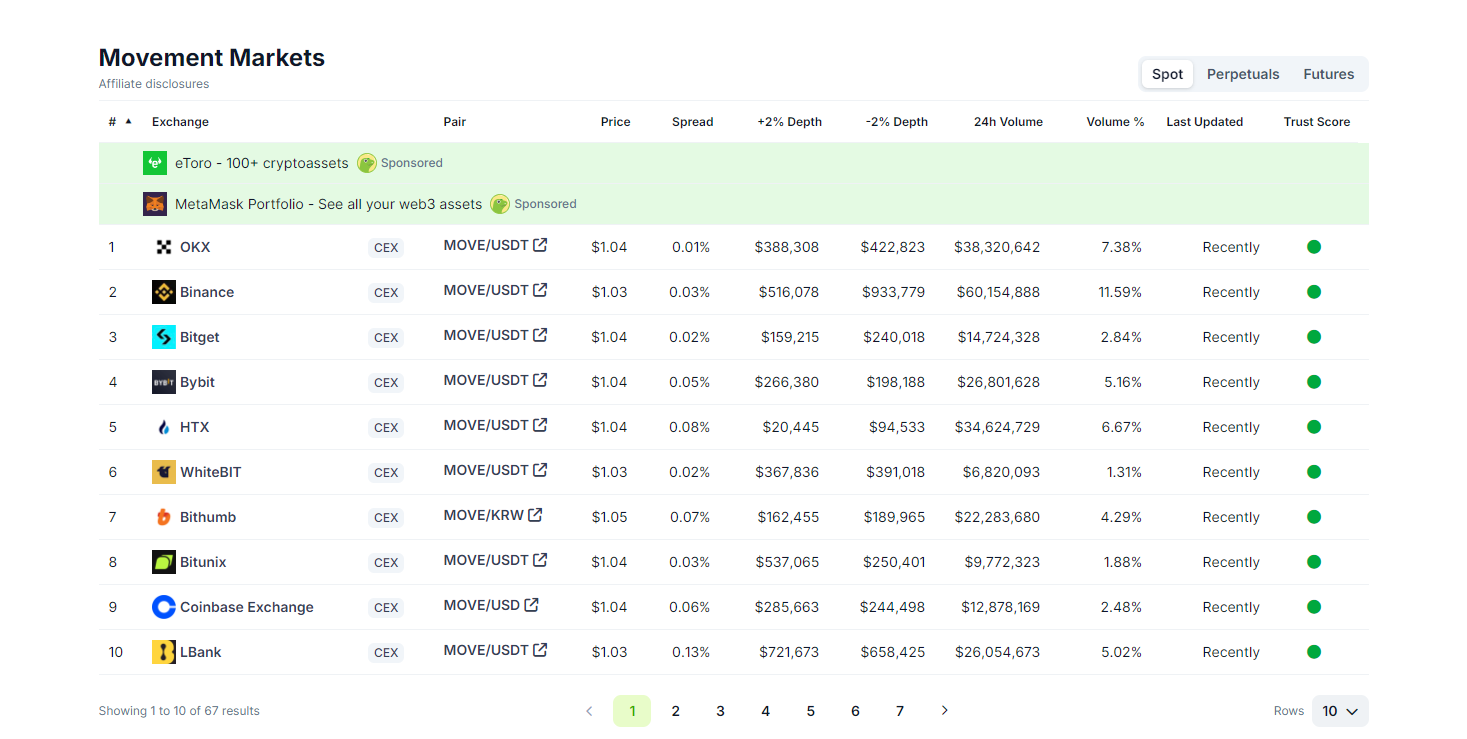1467x739 pixels.
Task: Click the Bithumb price $1.05 cell
Action: 609,517
